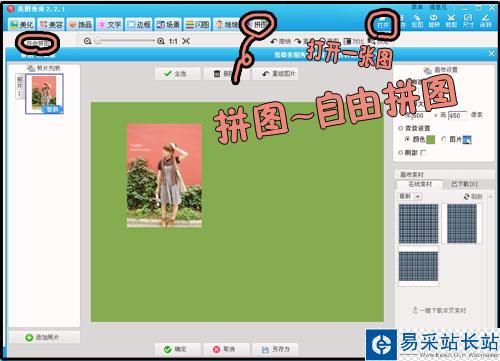
Task: Click the 打开 toolbar icon
Action: click(383, 21)
